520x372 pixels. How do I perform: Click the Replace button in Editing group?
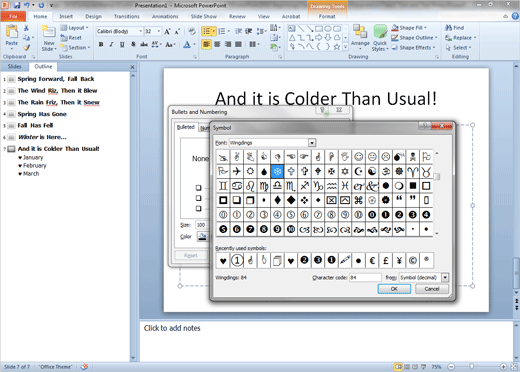[x=460, y=38]
